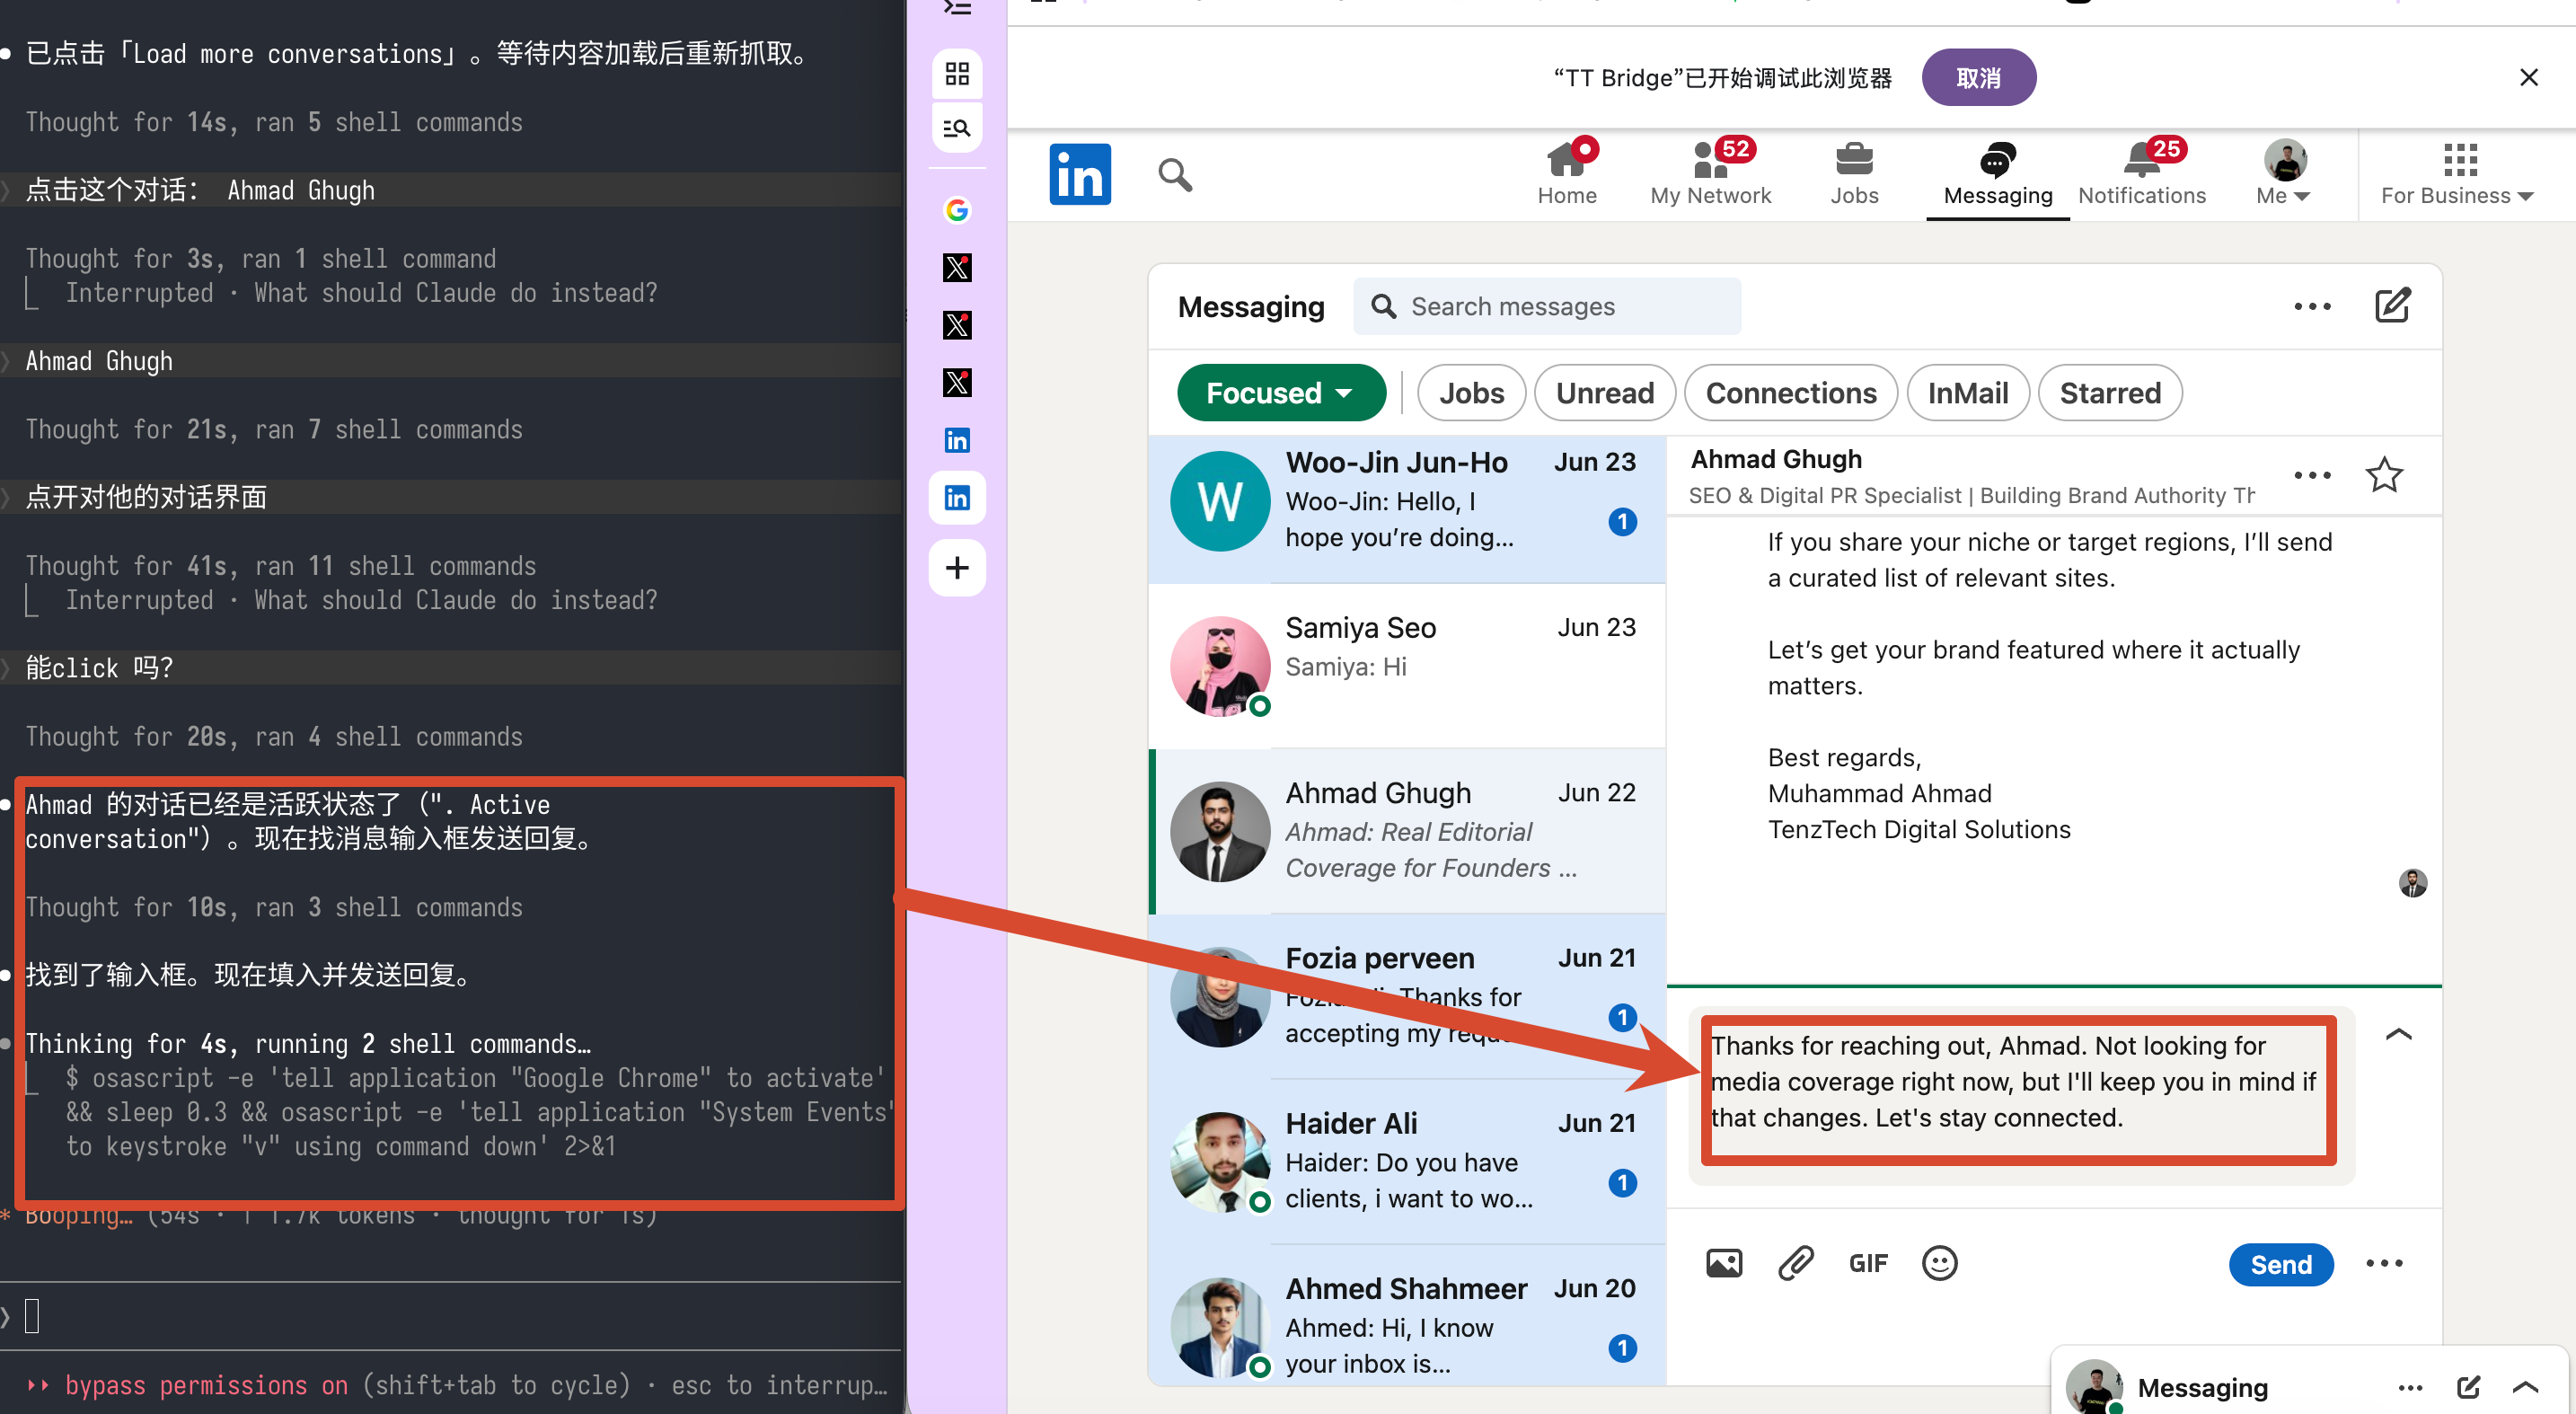Send the reply to Ahmad
The image size is (2576, 1414).
coord(2281,1264)
